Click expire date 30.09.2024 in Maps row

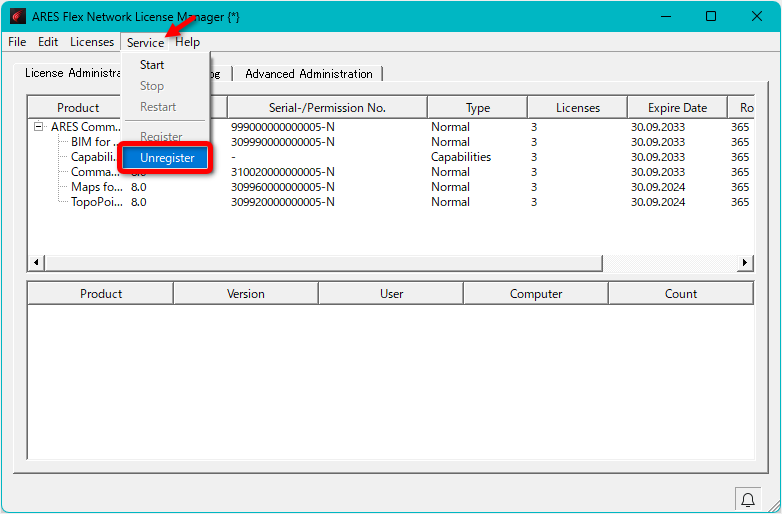click(x=658, y=187)
